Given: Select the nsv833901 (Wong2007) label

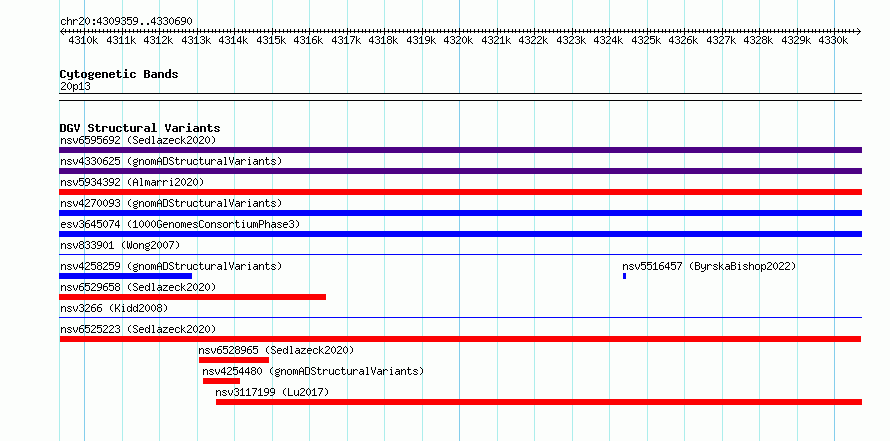Looking at the screenshot, I should (120, 245).
